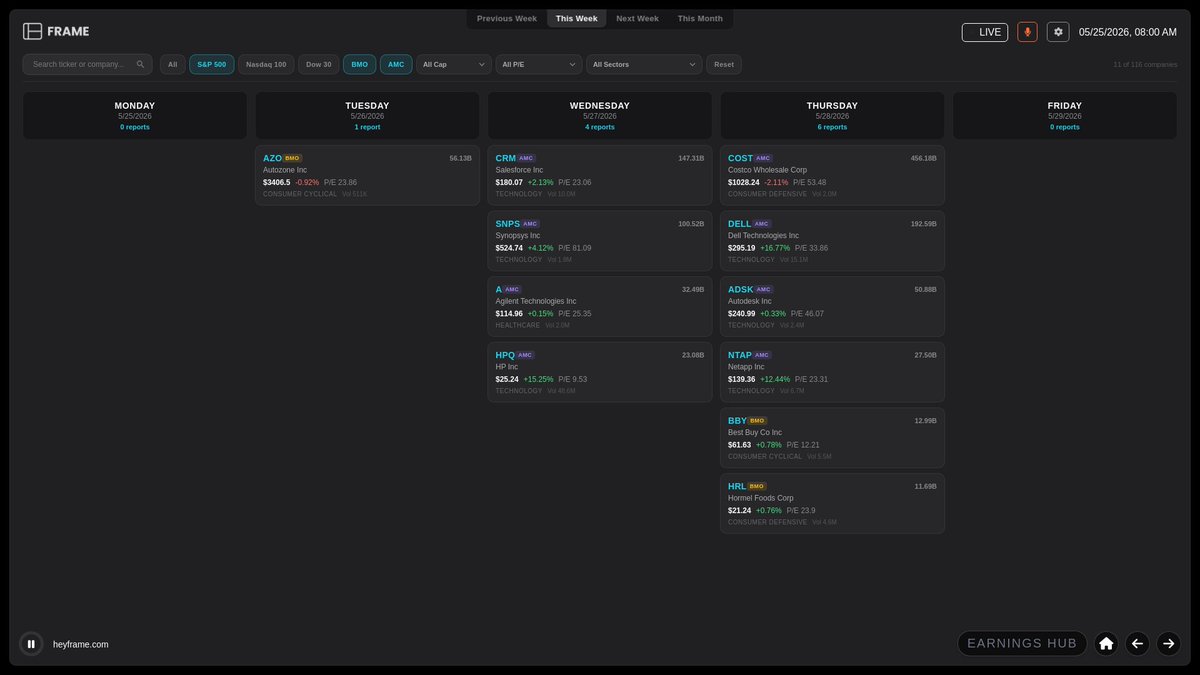Screen dimensions: 1200x675
Task: Click the 456.18B market cap value
Action: 923,158
